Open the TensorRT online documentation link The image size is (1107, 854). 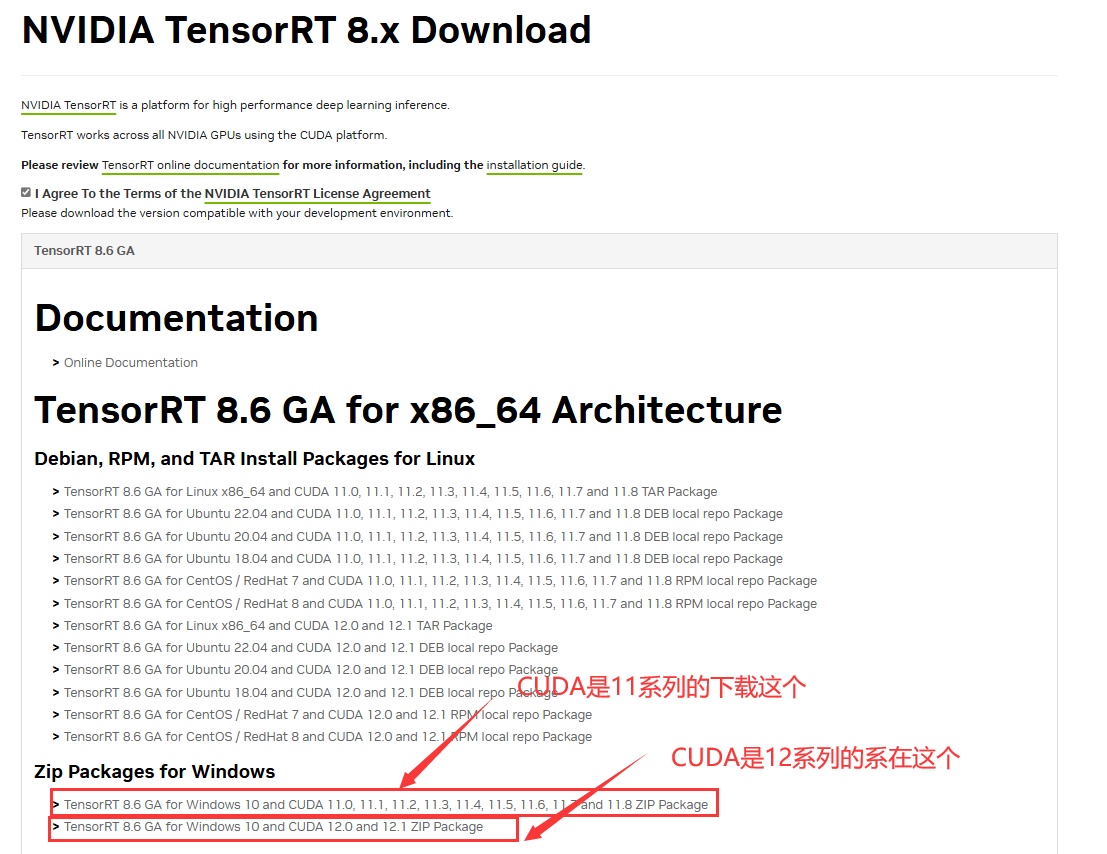point(190,165)
